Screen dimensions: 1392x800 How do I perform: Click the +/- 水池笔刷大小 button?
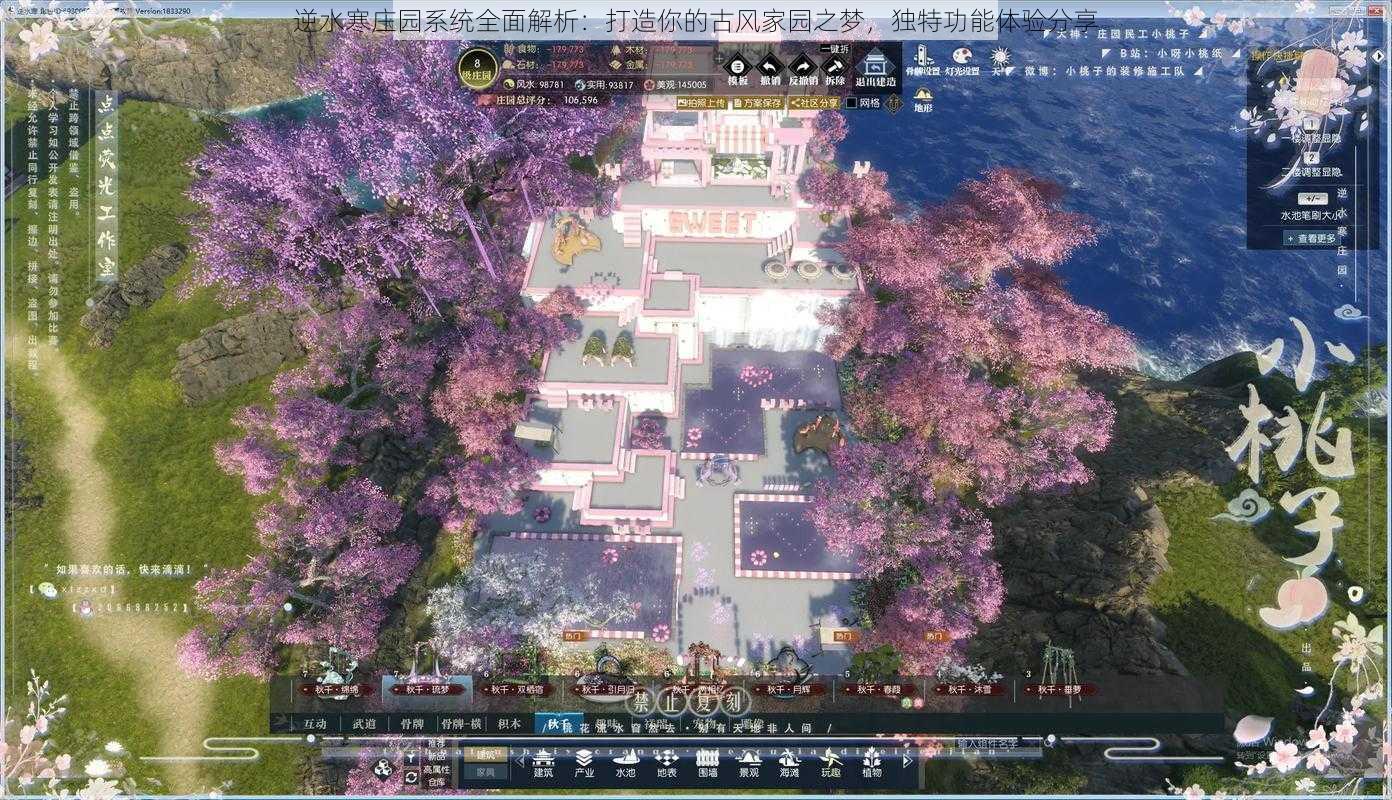pos(1311,198)
